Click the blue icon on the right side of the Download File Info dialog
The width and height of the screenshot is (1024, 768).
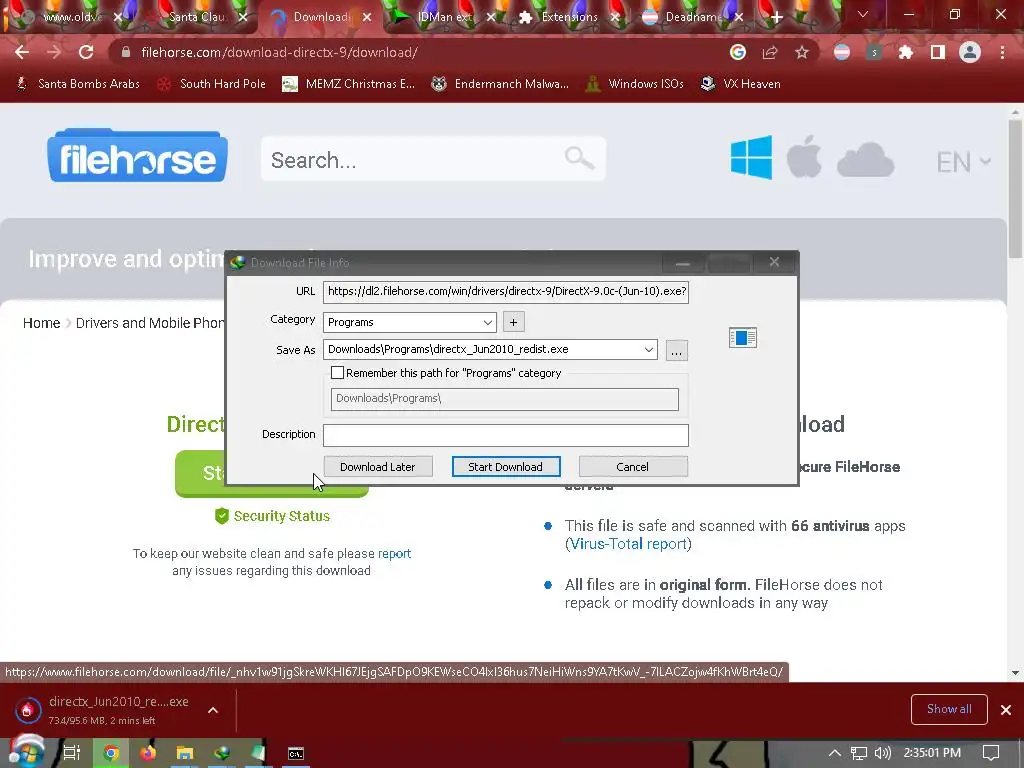click(x=743, y=338)
